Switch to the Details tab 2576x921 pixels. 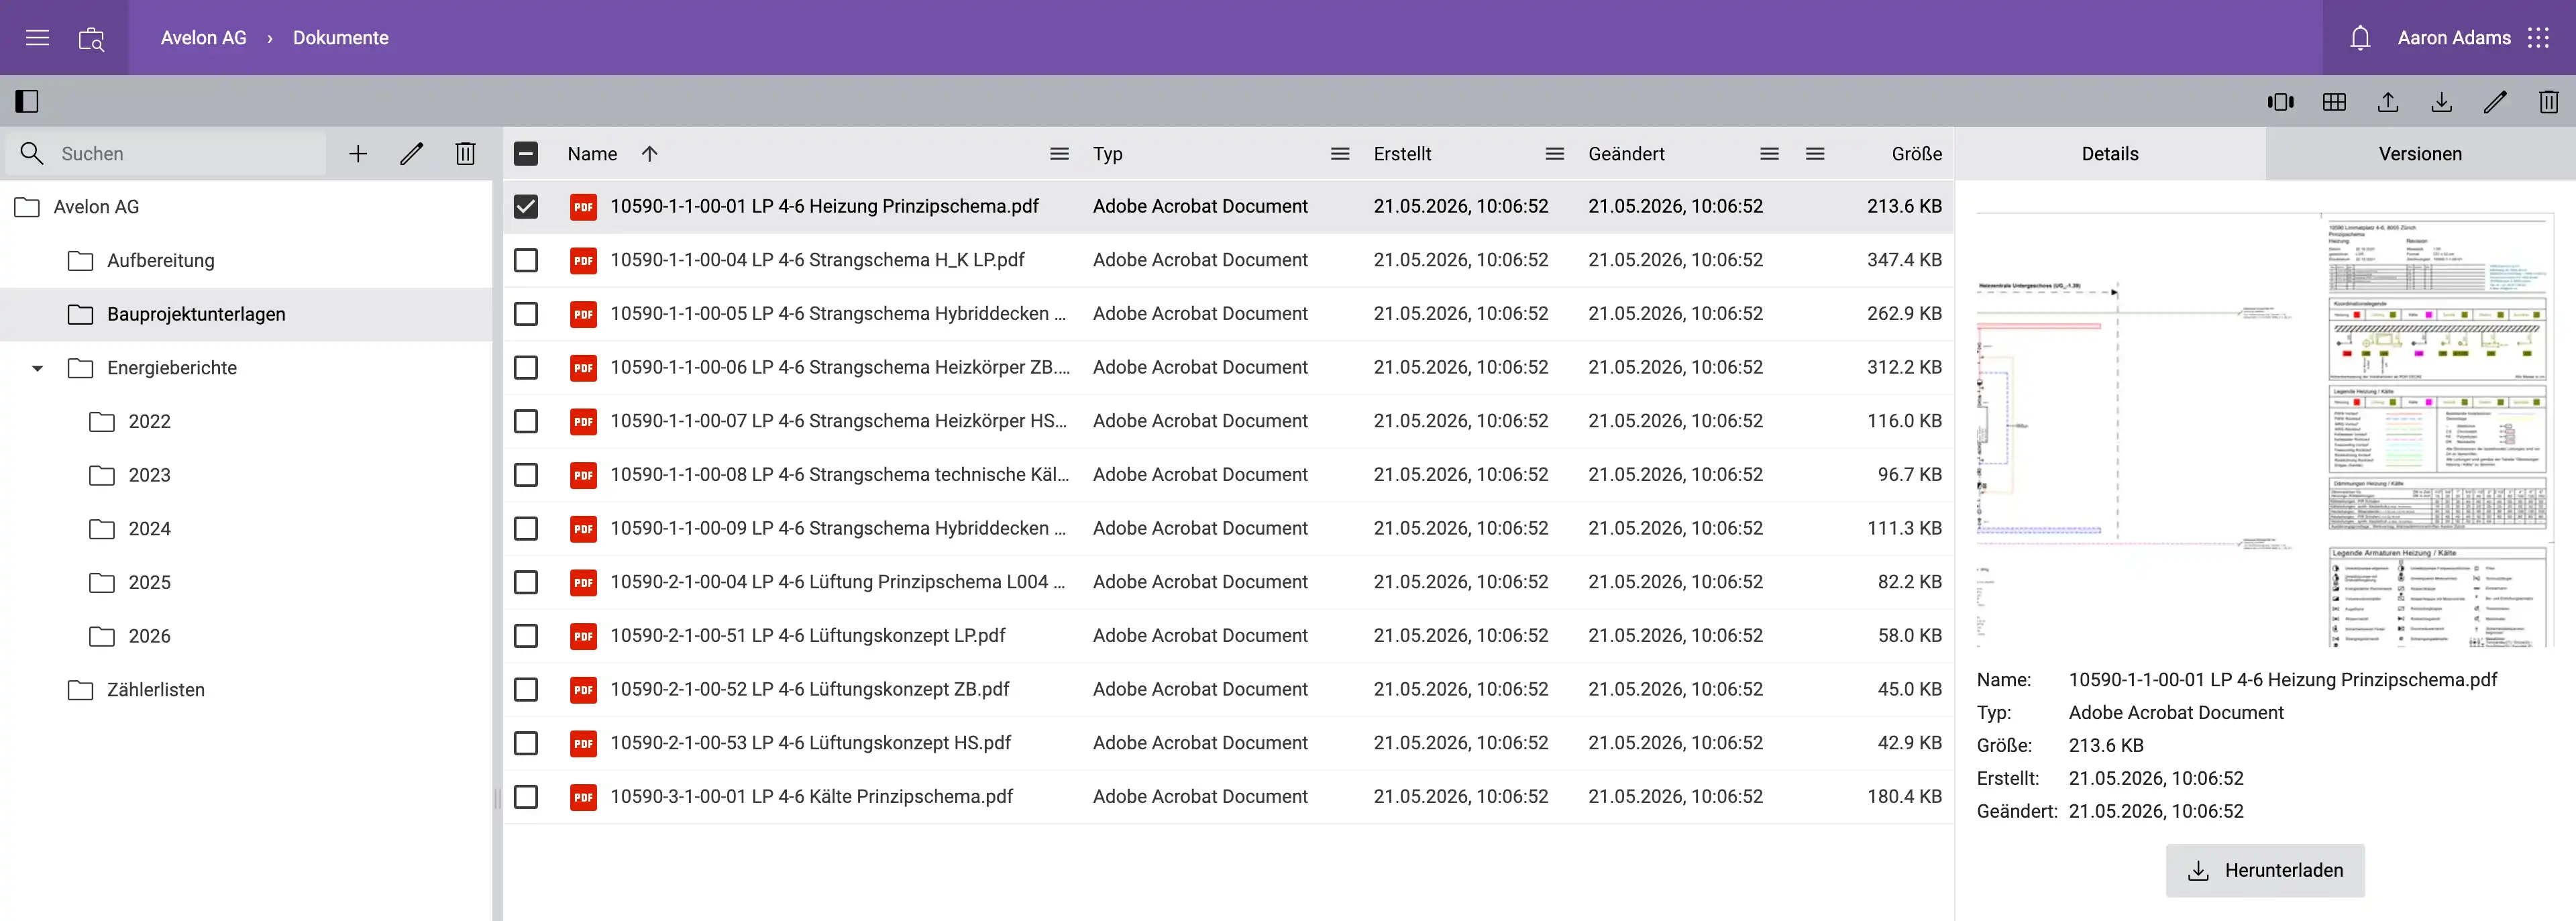pyautogui.click(x=2110, y=154)
